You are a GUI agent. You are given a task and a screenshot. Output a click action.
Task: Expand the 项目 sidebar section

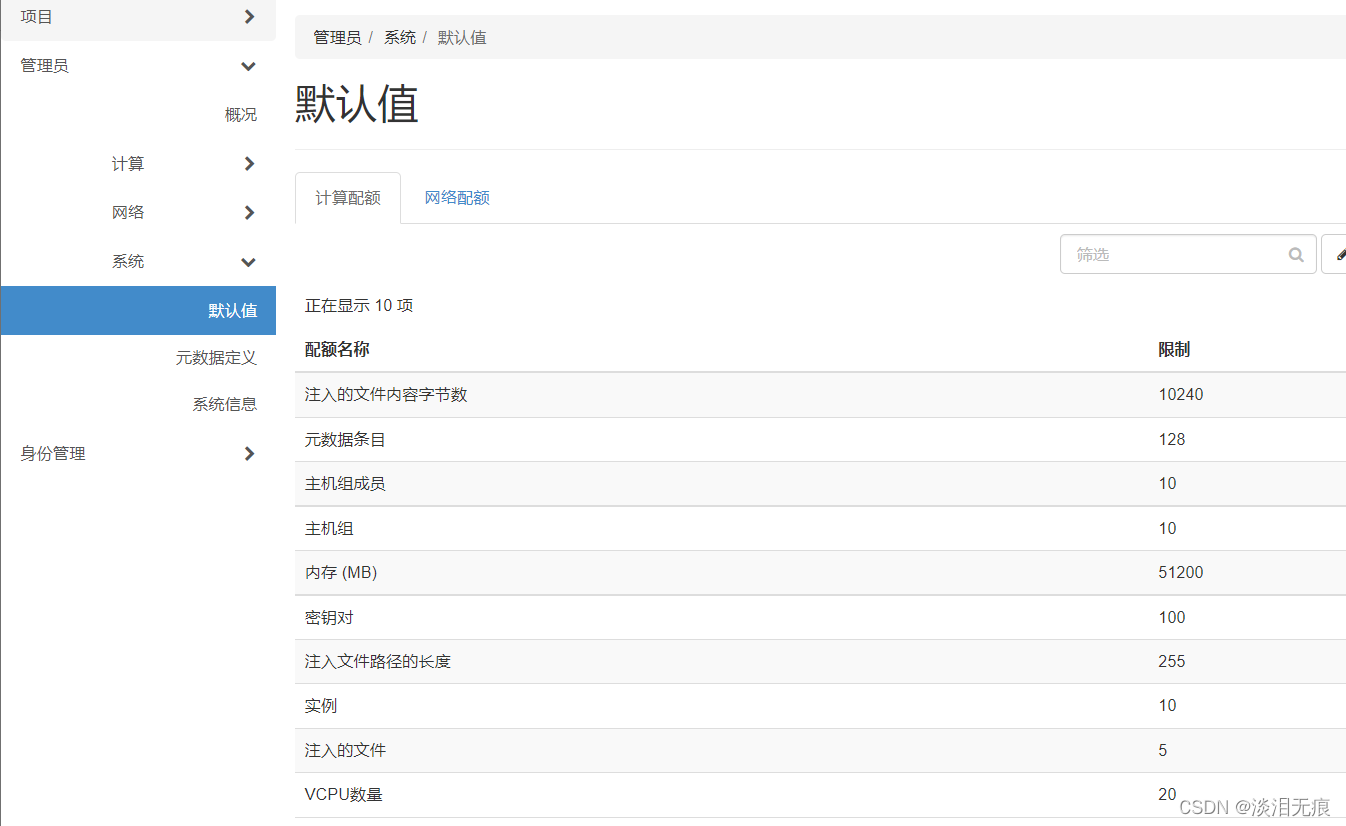(x=138, y=17)
